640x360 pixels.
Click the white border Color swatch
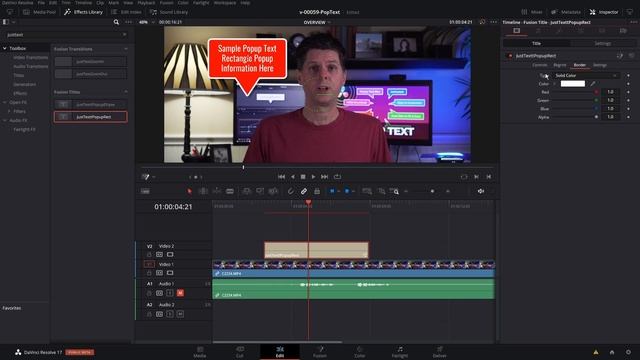(573, 84)
